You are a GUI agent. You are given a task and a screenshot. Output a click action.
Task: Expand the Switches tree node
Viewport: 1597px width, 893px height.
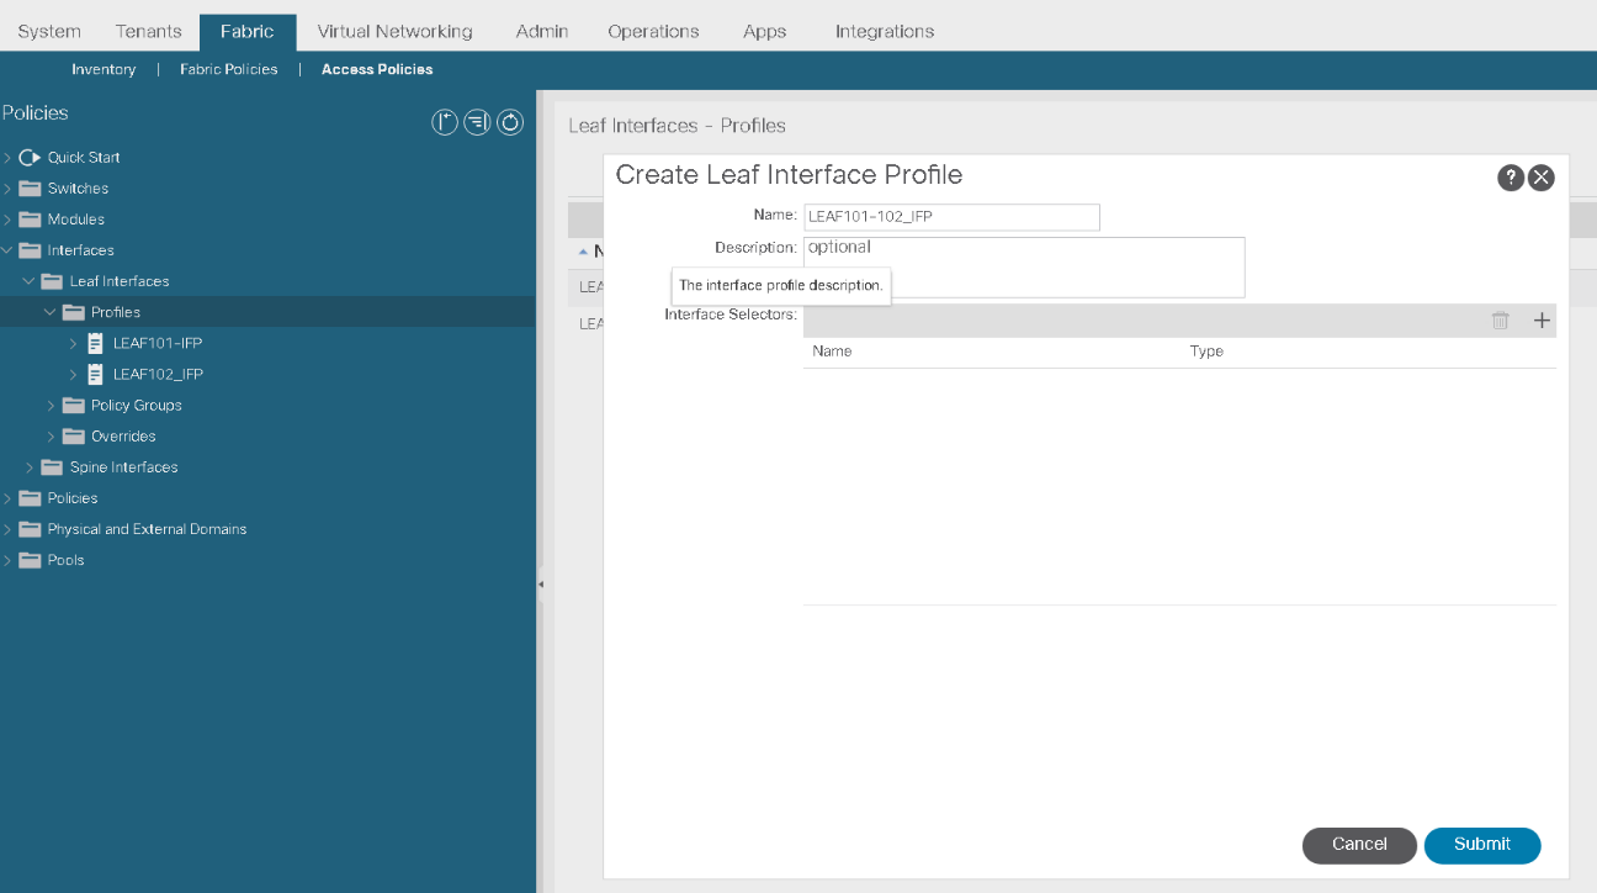[x=8, y=188]
